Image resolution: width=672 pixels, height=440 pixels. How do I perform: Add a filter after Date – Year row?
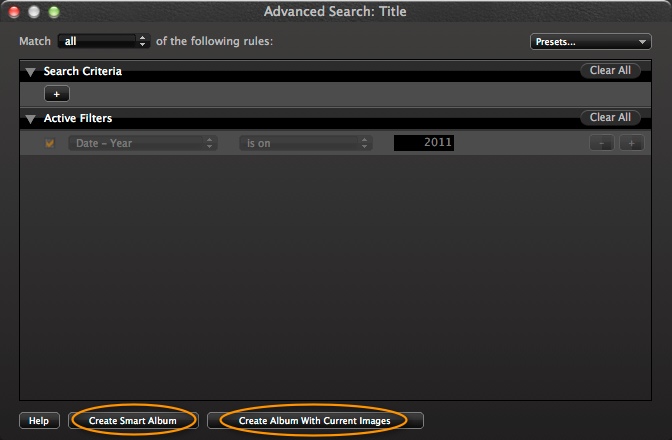(632, 143)
